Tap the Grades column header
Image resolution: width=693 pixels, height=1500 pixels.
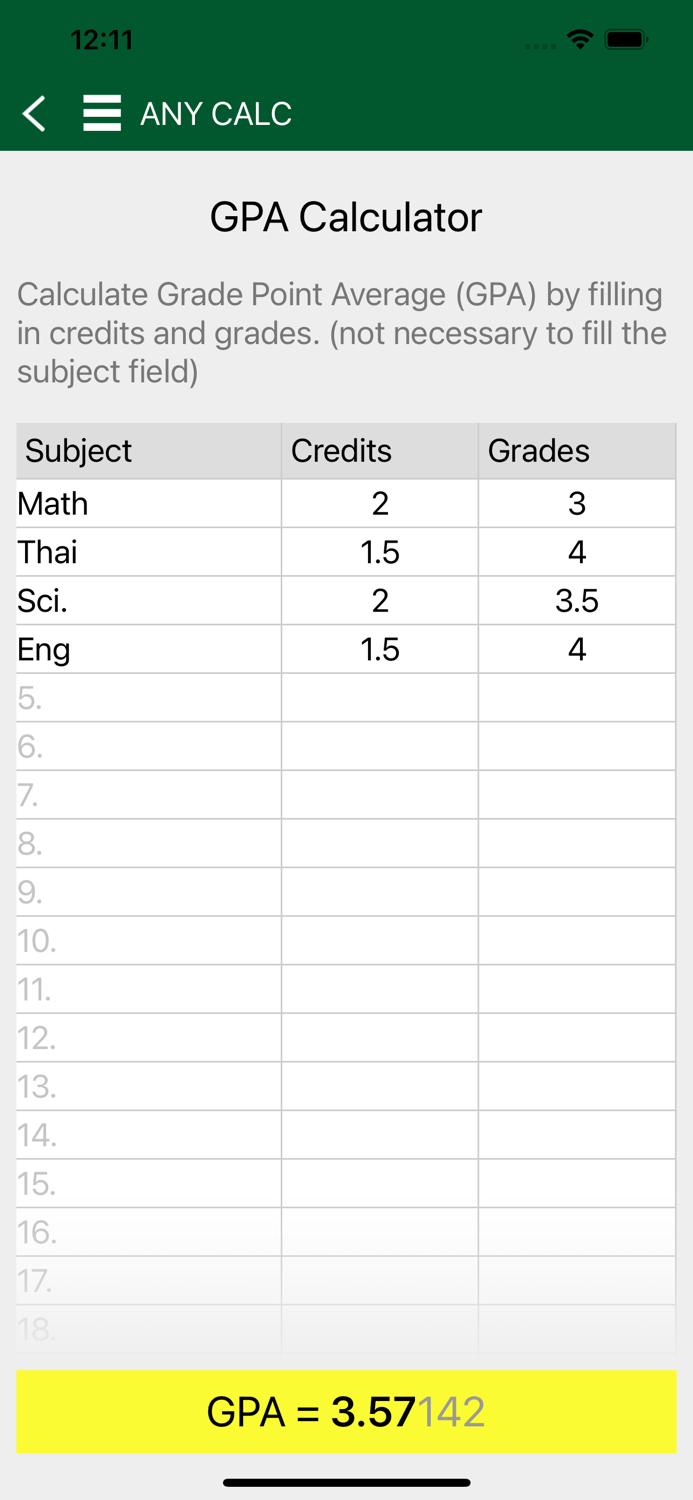pyautogui.click(x=537, y=451)
